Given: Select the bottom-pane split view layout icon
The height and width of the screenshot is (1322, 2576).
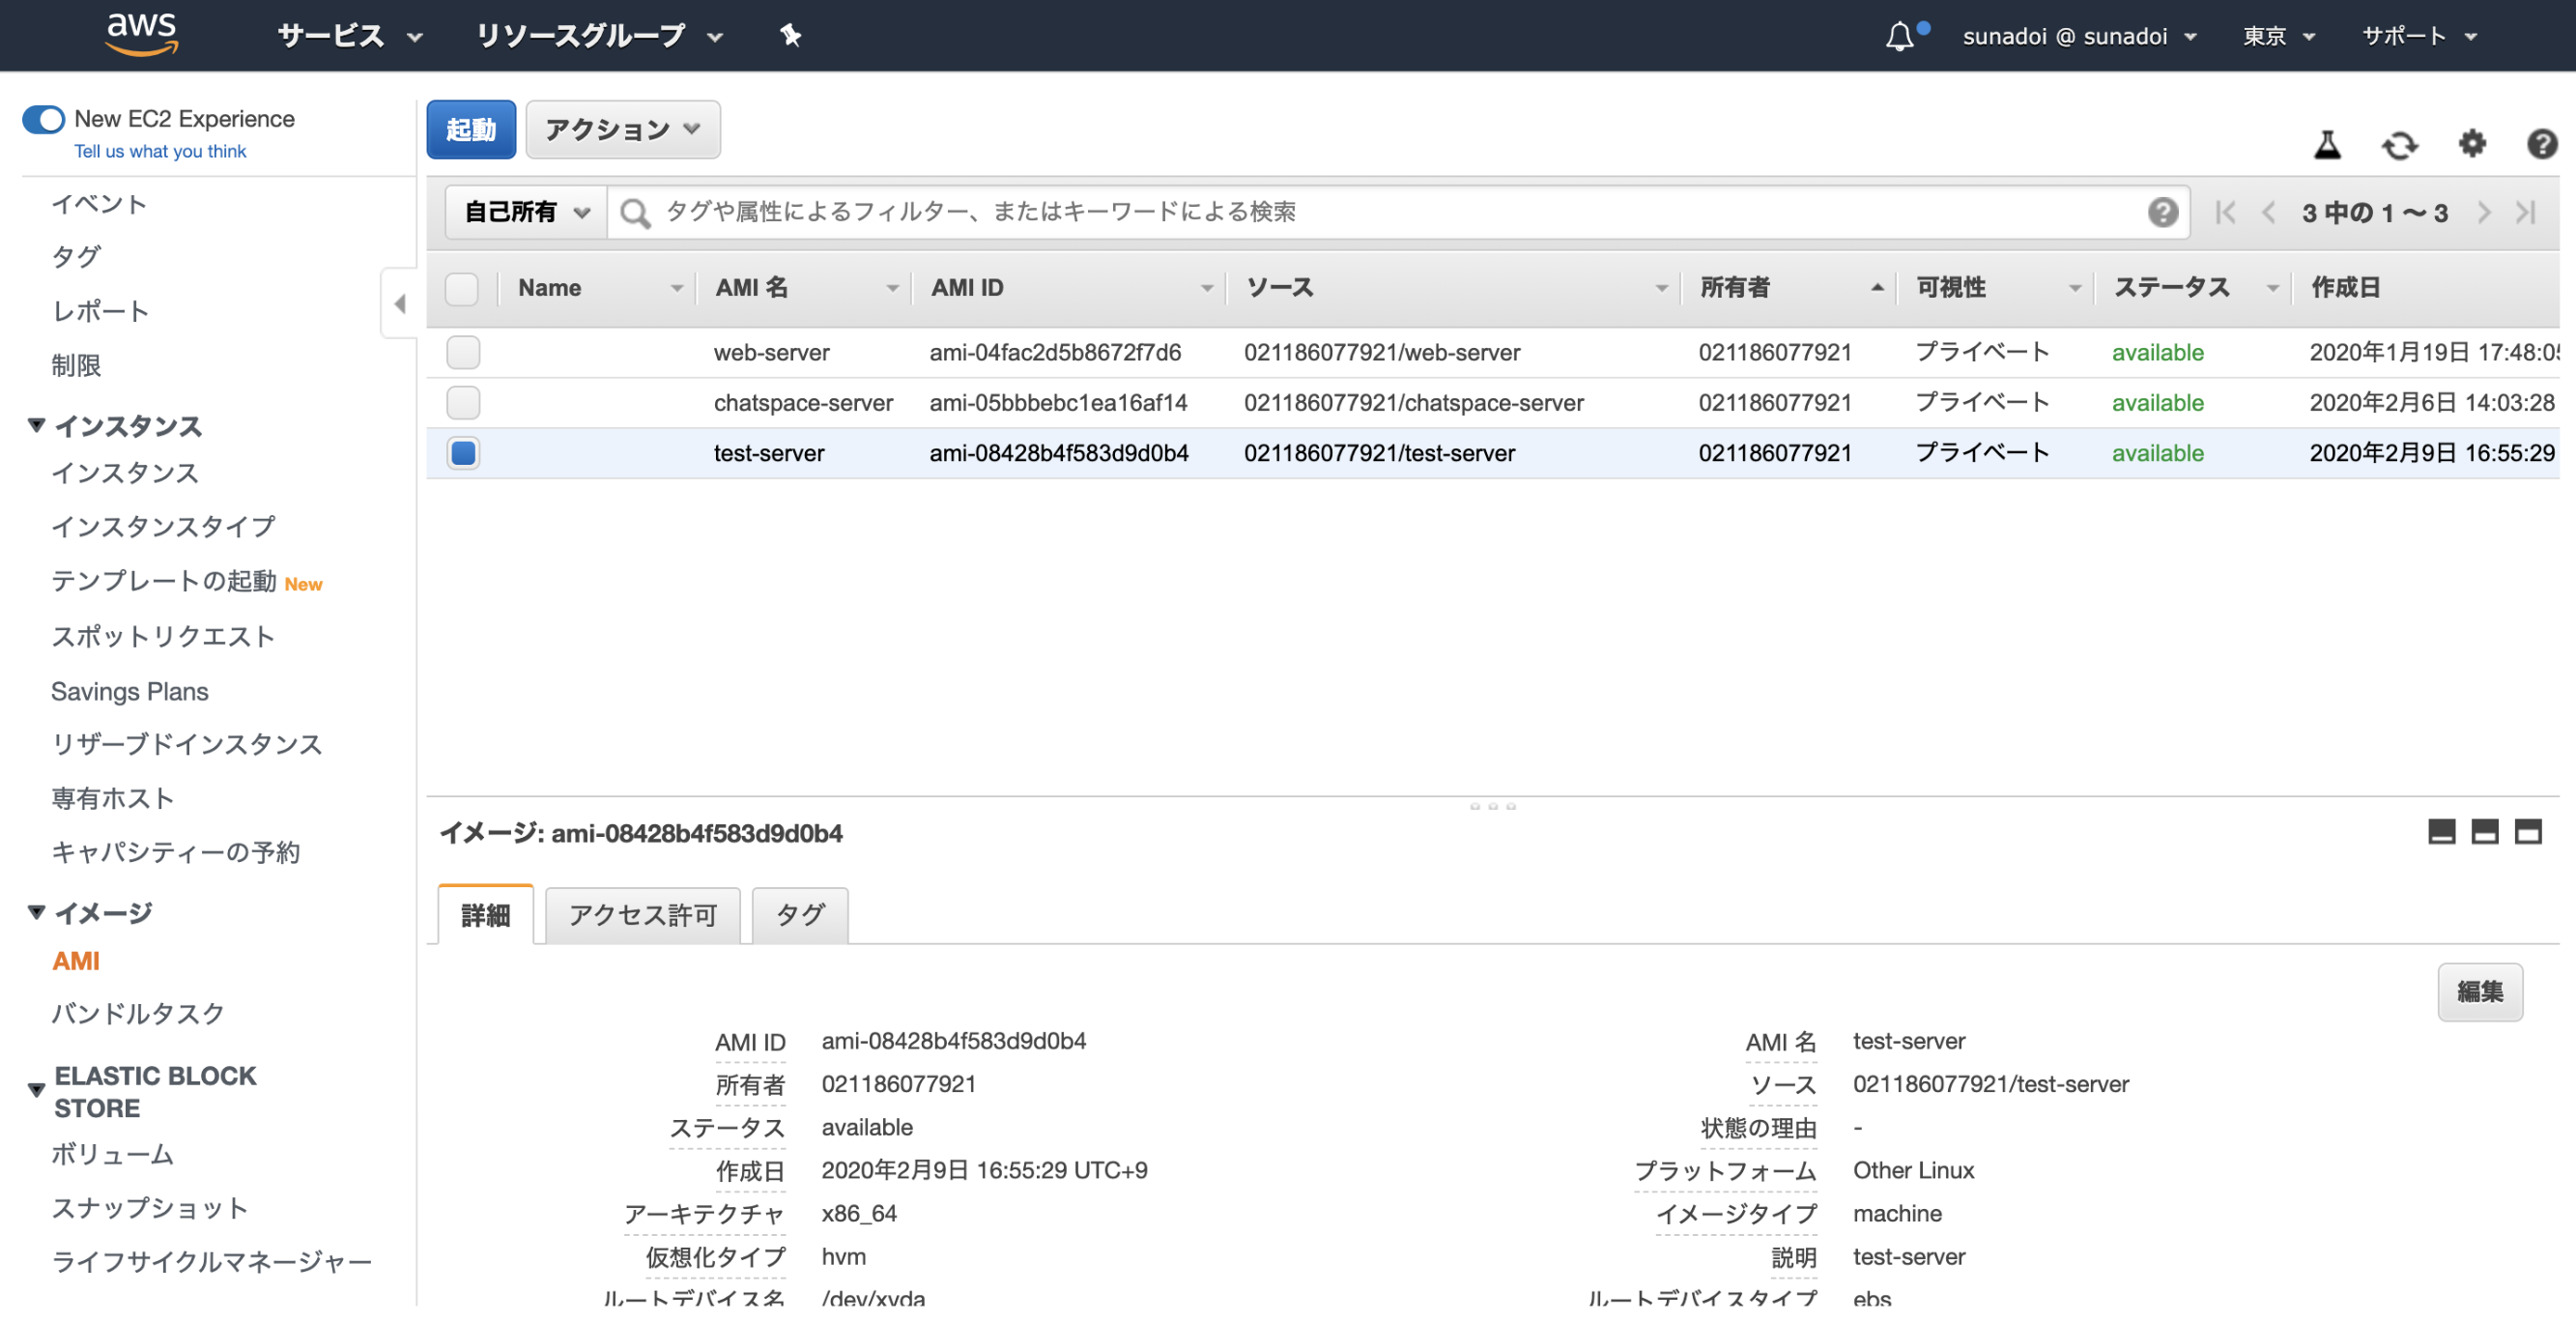Looking at the screenshot, I should (2486, 832).
